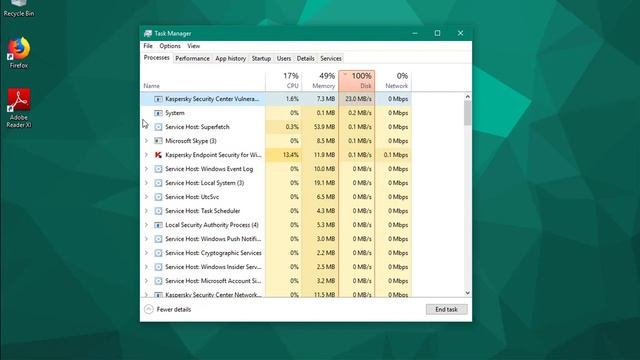Click the Service Host: Microsoft Account Si... icon
This screenshot has width=640, height=360.
[x=158, y=281]
